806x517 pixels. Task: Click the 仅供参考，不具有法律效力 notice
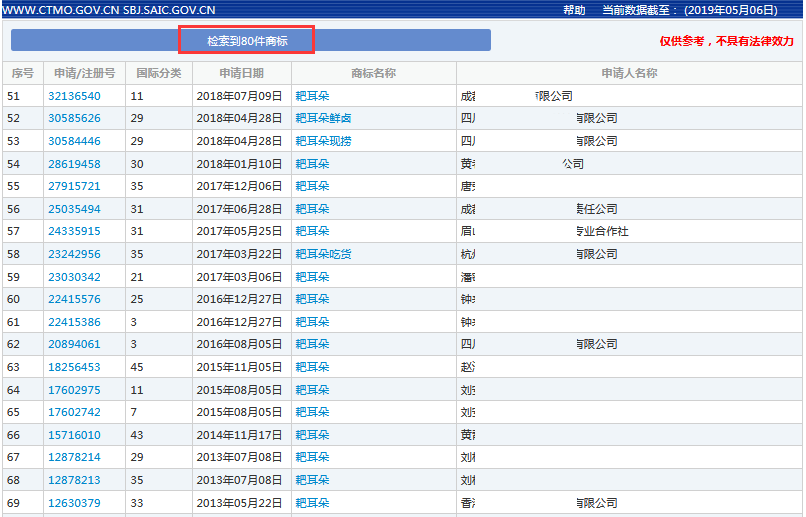tap(727, 41)
